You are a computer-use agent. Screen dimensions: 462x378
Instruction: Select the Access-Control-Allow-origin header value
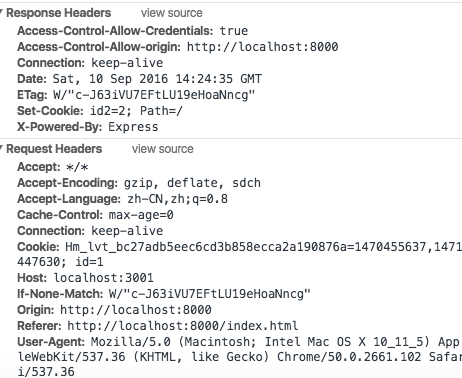point(262,47)
